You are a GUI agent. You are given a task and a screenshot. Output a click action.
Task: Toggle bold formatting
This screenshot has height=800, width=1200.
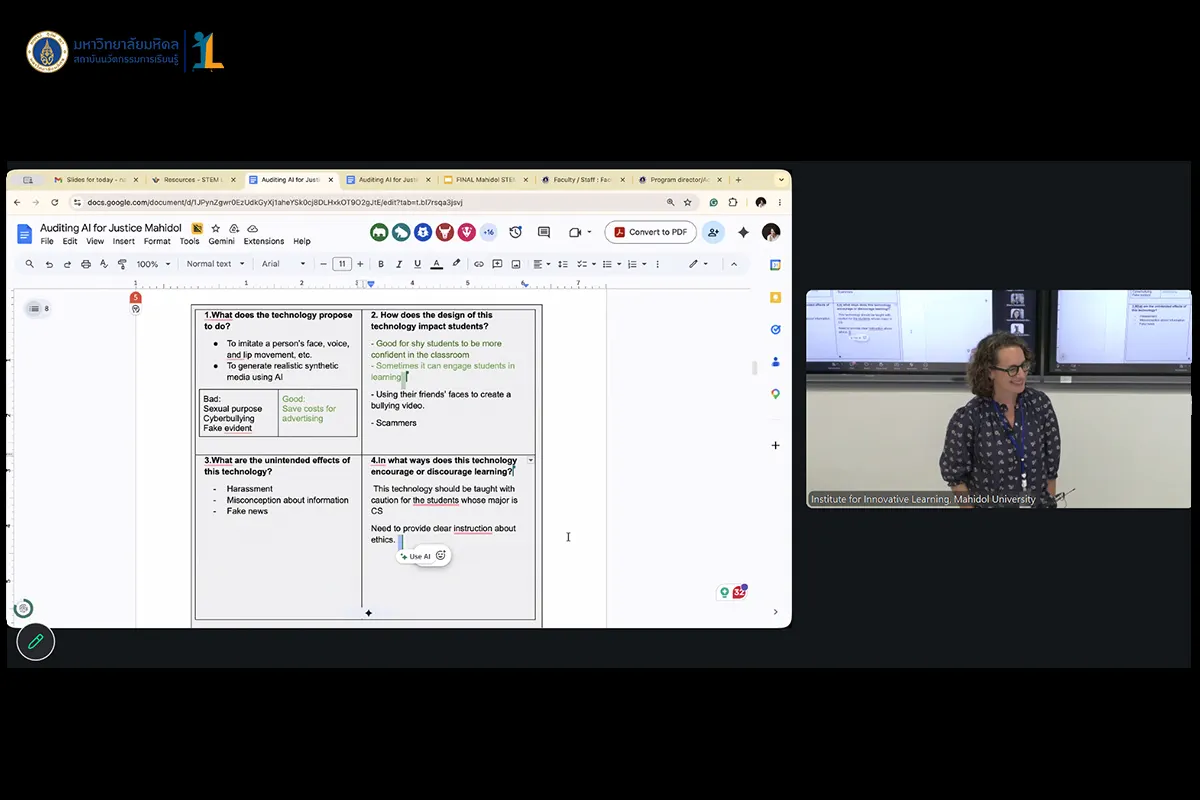coord(381,264)
